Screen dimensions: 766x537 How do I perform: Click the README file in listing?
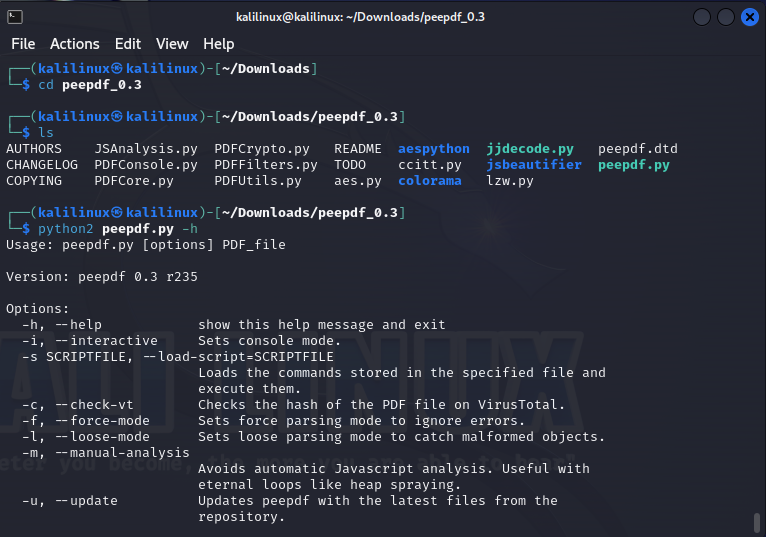pyautogui.click(x=358, y=149)
